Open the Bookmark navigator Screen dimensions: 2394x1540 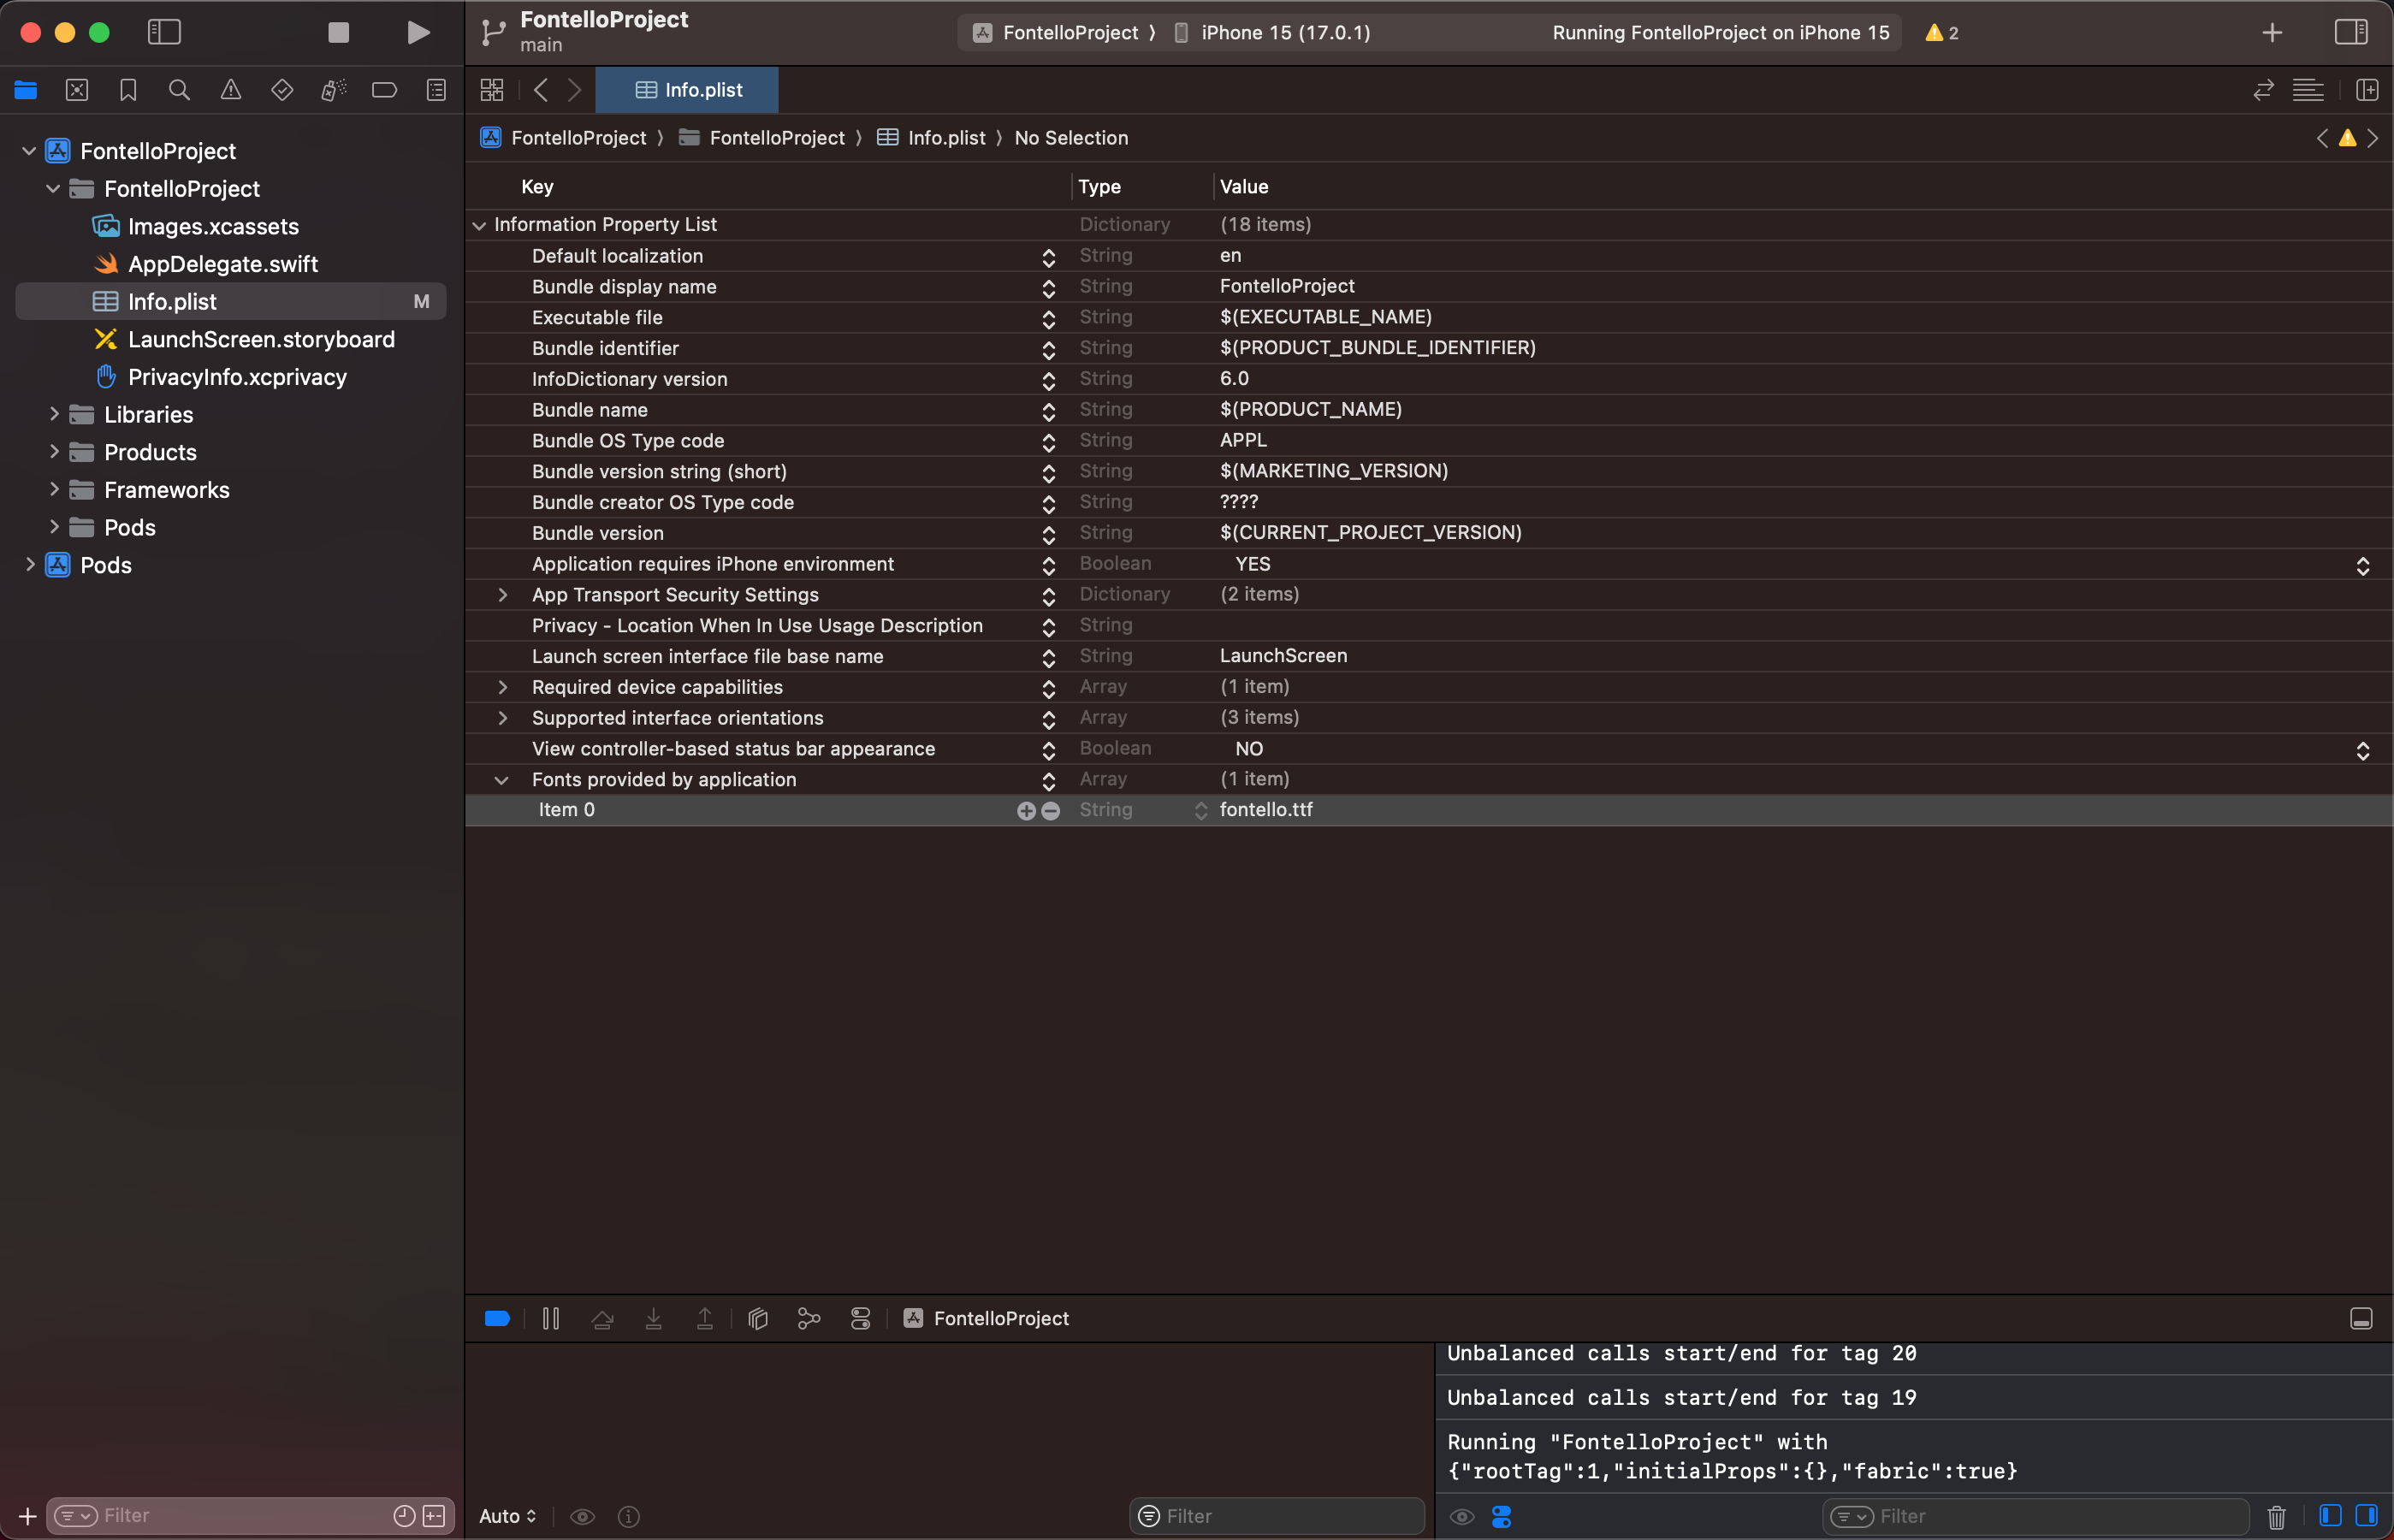(x=128, y=90)
